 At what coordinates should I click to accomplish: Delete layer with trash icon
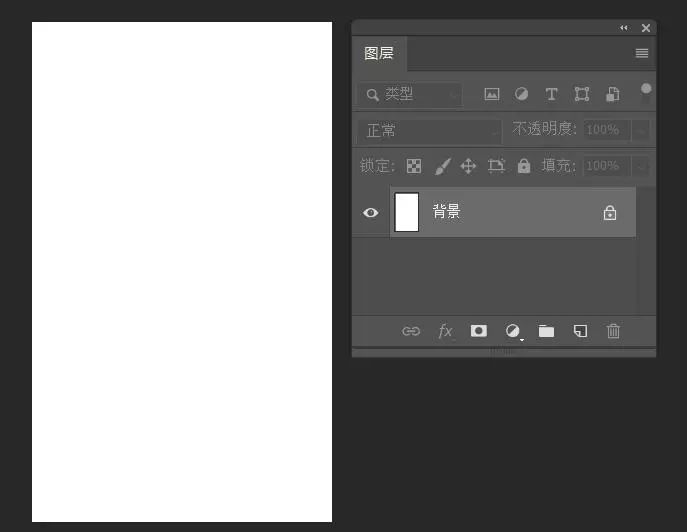click(614, 331)
